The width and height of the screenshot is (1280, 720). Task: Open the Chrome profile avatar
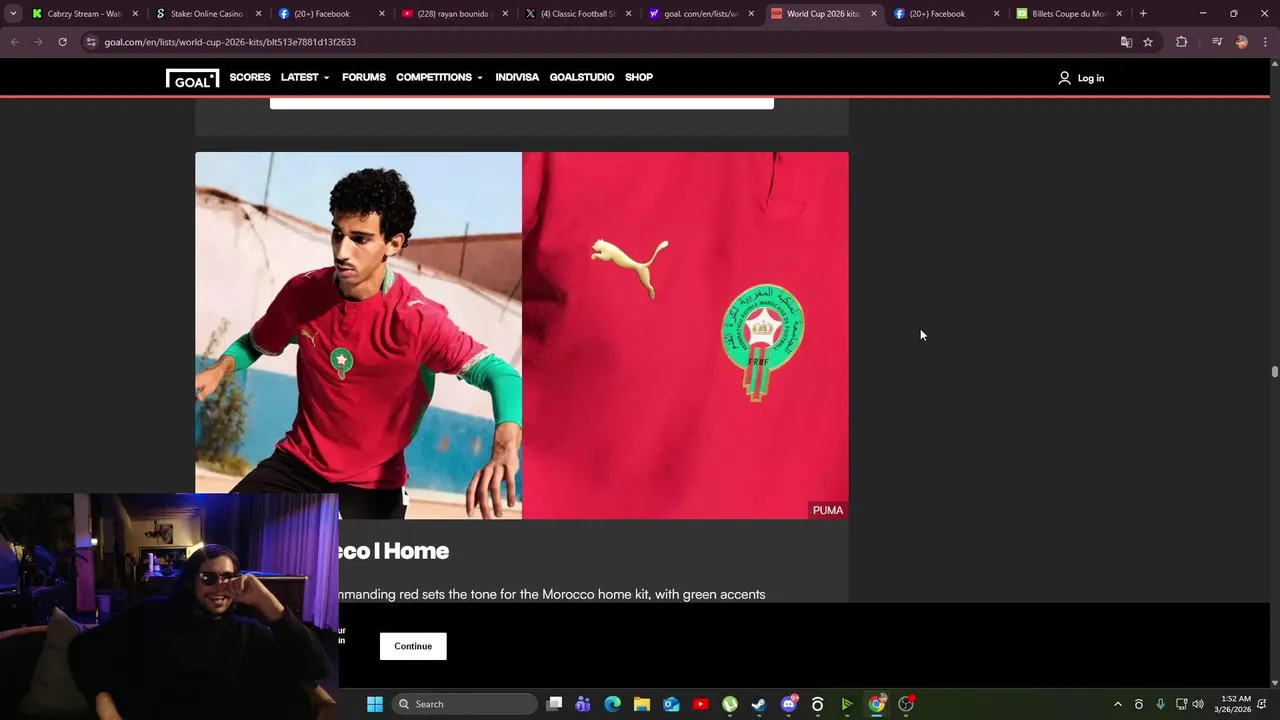point(1242,42)
